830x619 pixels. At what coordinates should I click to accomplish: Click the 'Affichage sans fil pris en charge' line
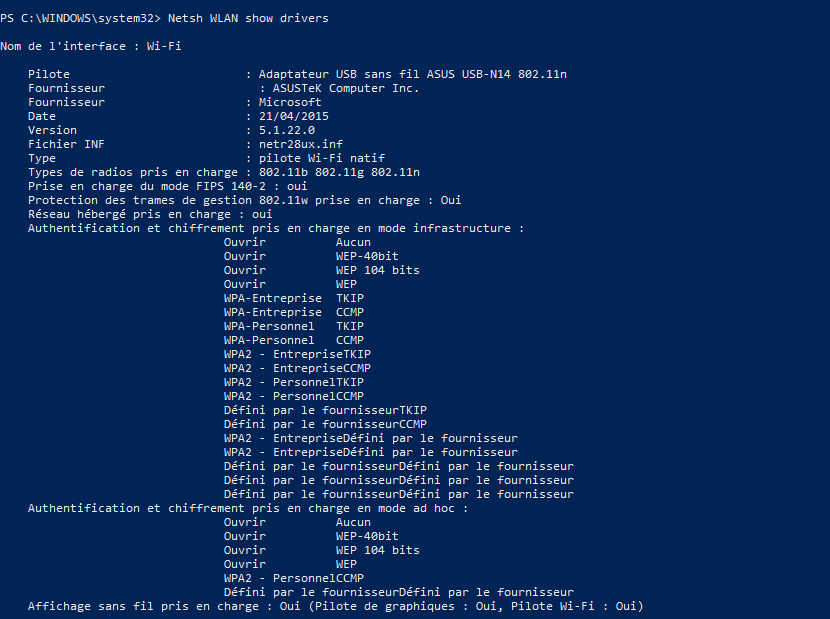pos(335,606)
